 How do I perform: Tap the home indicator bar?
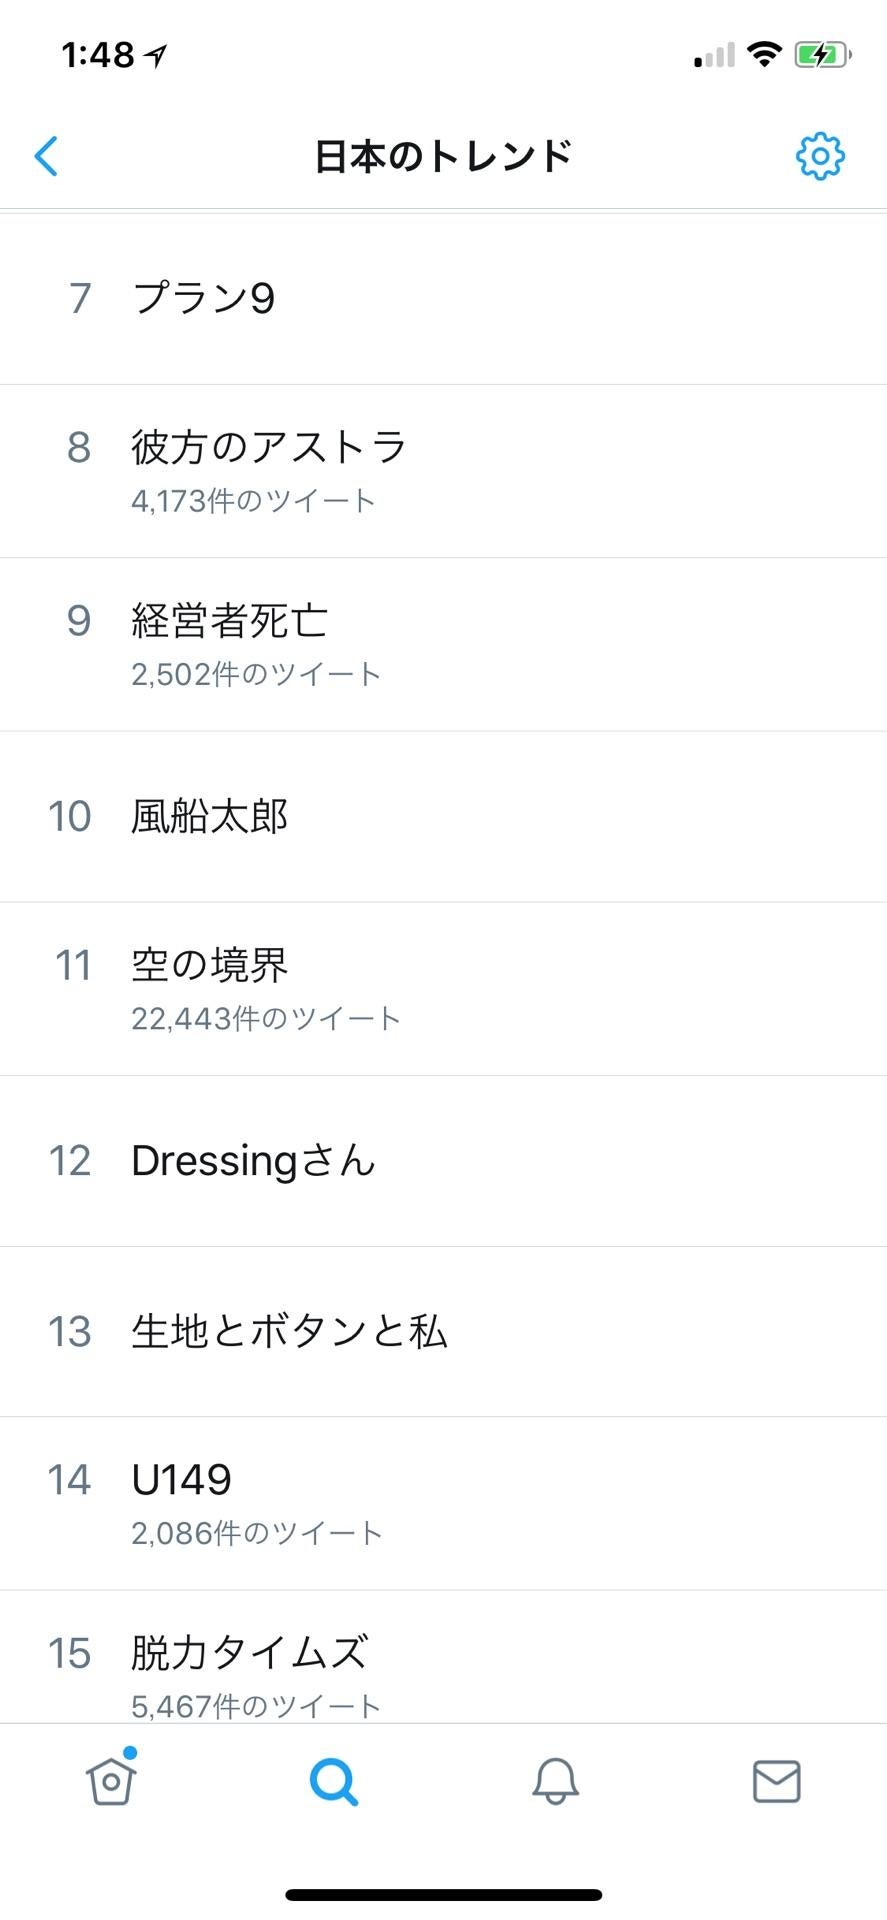[443, 1894]
